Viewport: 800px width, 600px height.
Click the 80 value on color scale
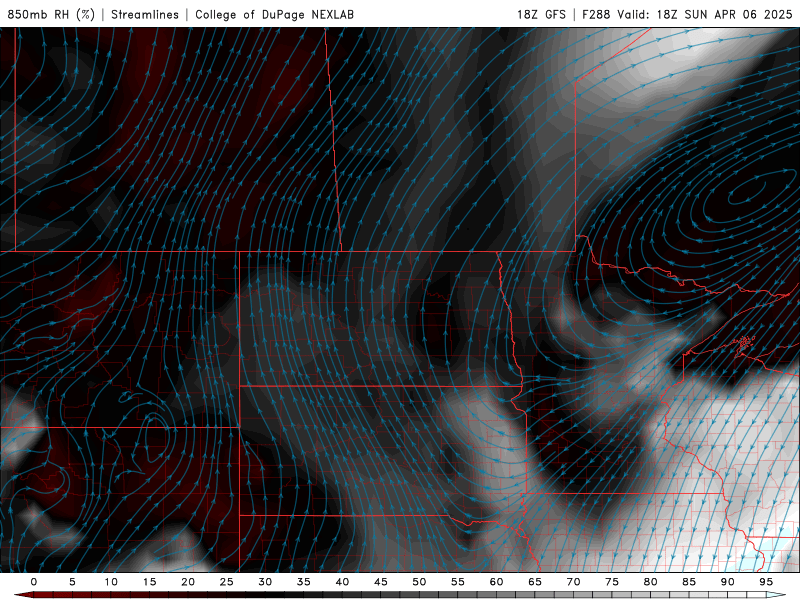tap(650, 582)
